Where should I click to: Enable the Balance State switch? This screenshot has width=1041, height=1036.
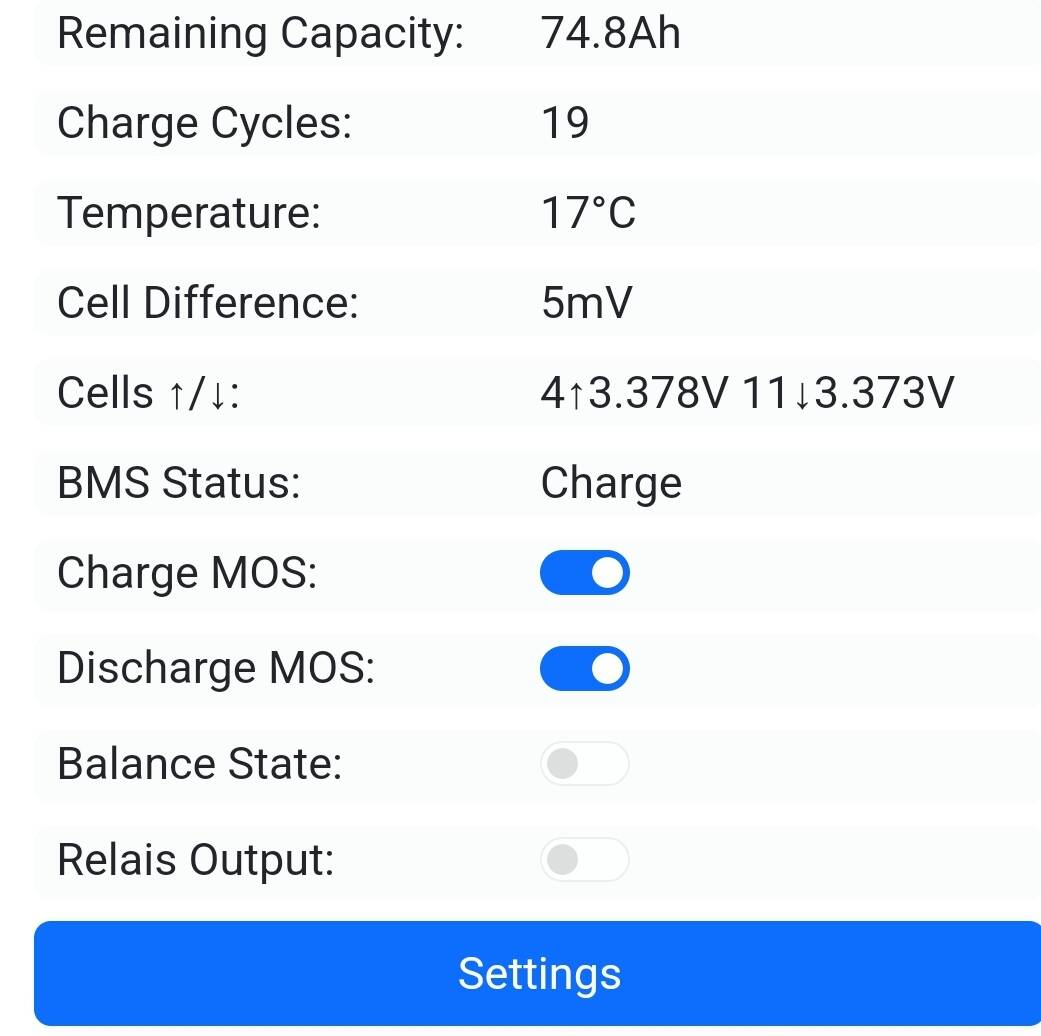pyautogui.click(x=585, y=764)
